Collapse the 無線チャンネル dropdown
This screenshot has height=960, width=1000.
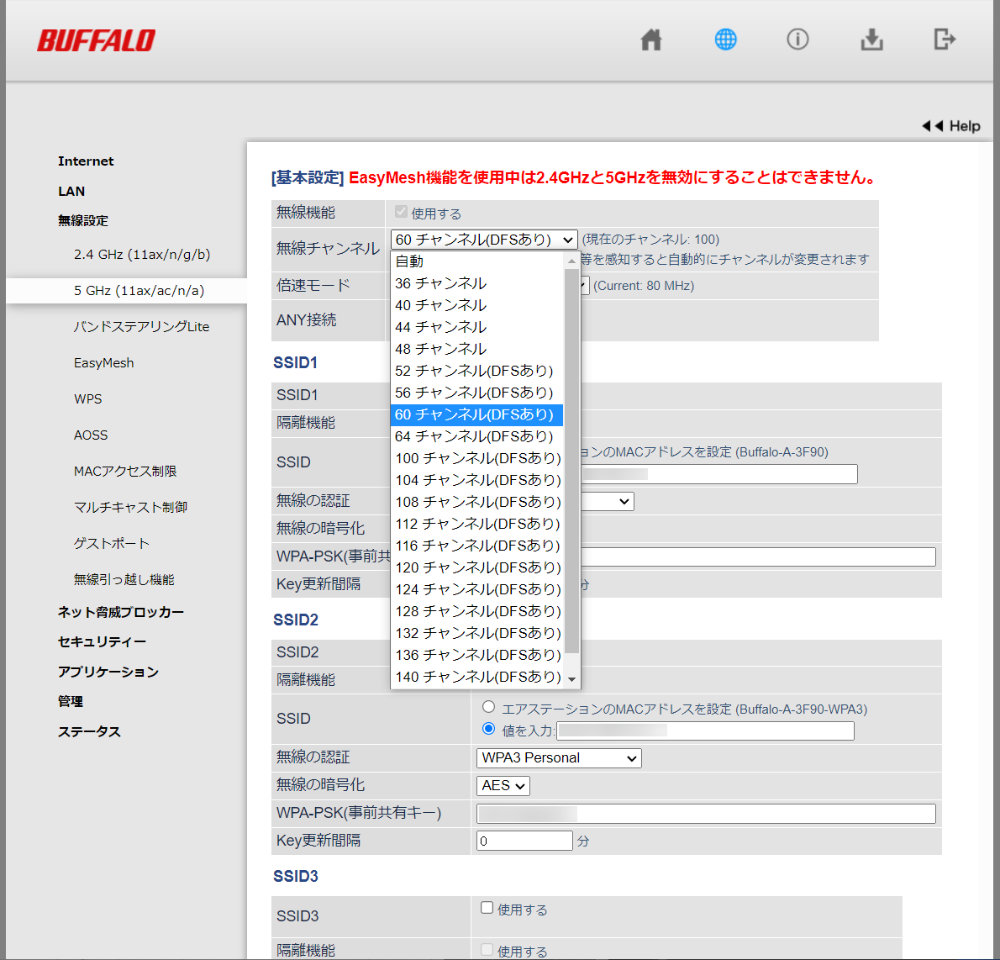[x=484, y=240]
